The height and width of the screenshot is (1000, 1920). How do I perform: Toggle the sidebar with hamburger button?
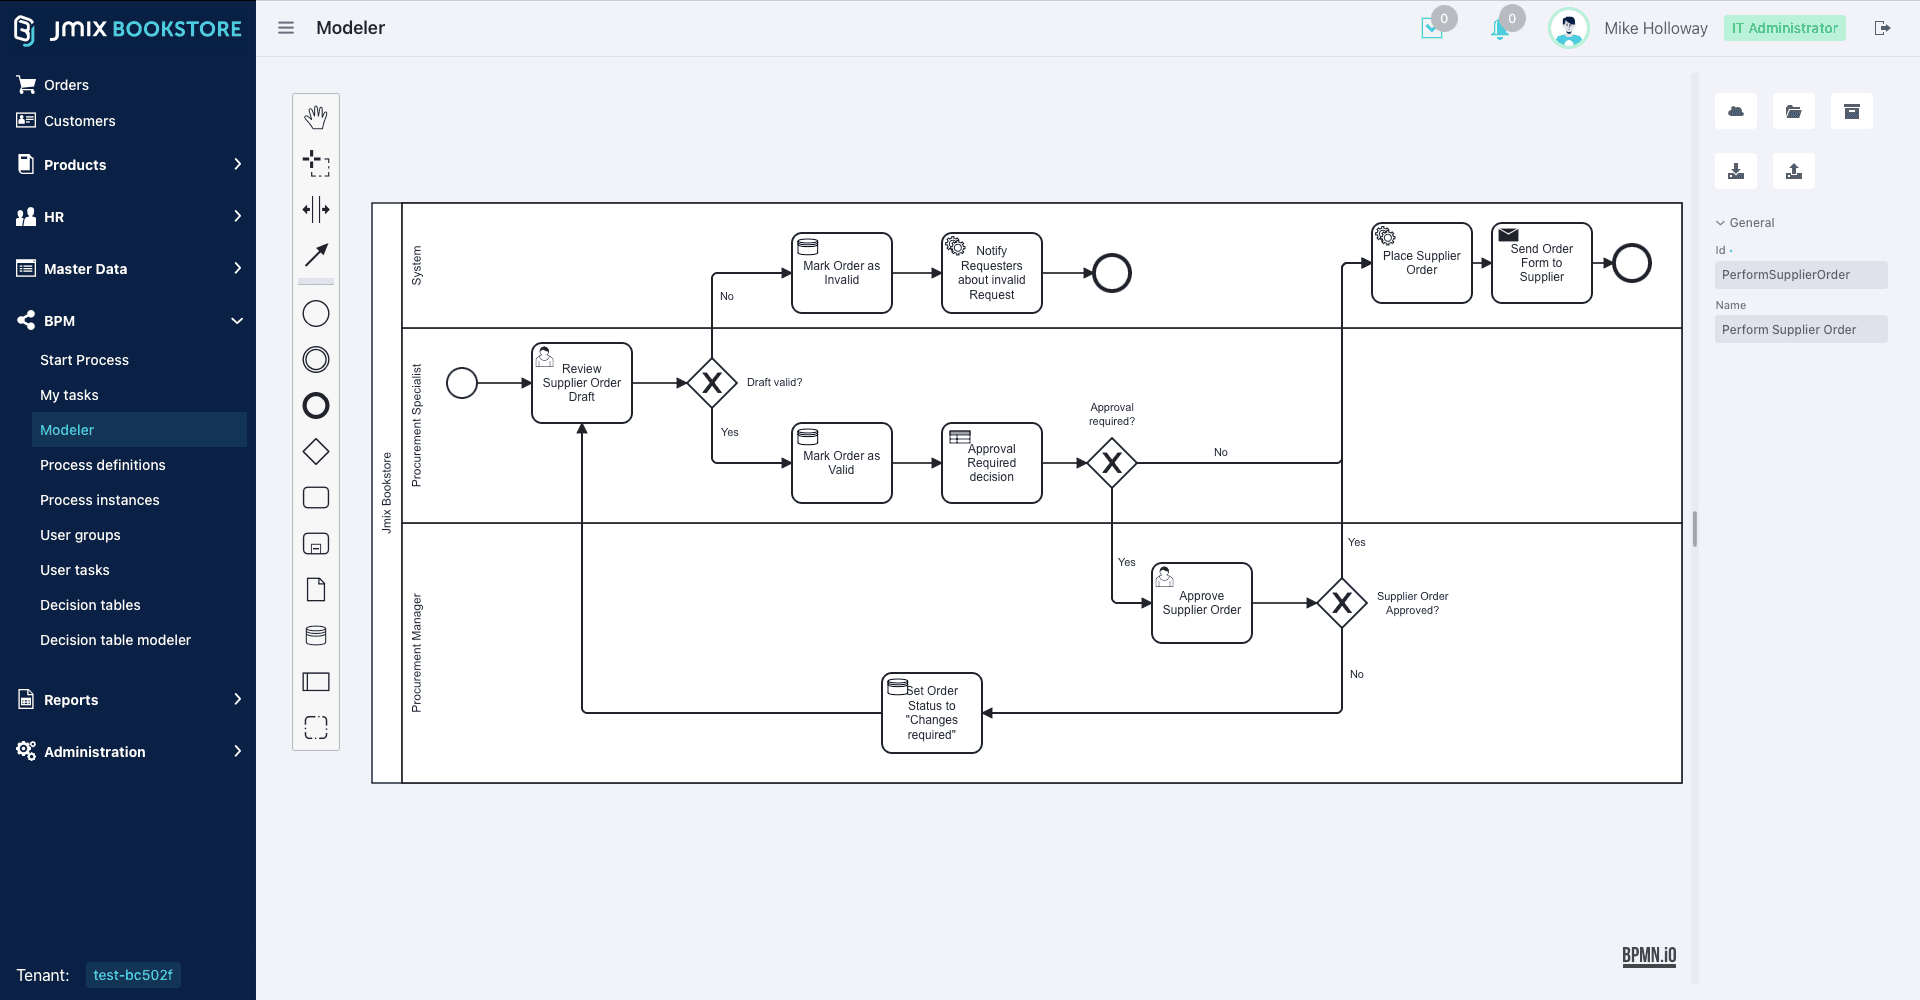[x=286, y=28]
